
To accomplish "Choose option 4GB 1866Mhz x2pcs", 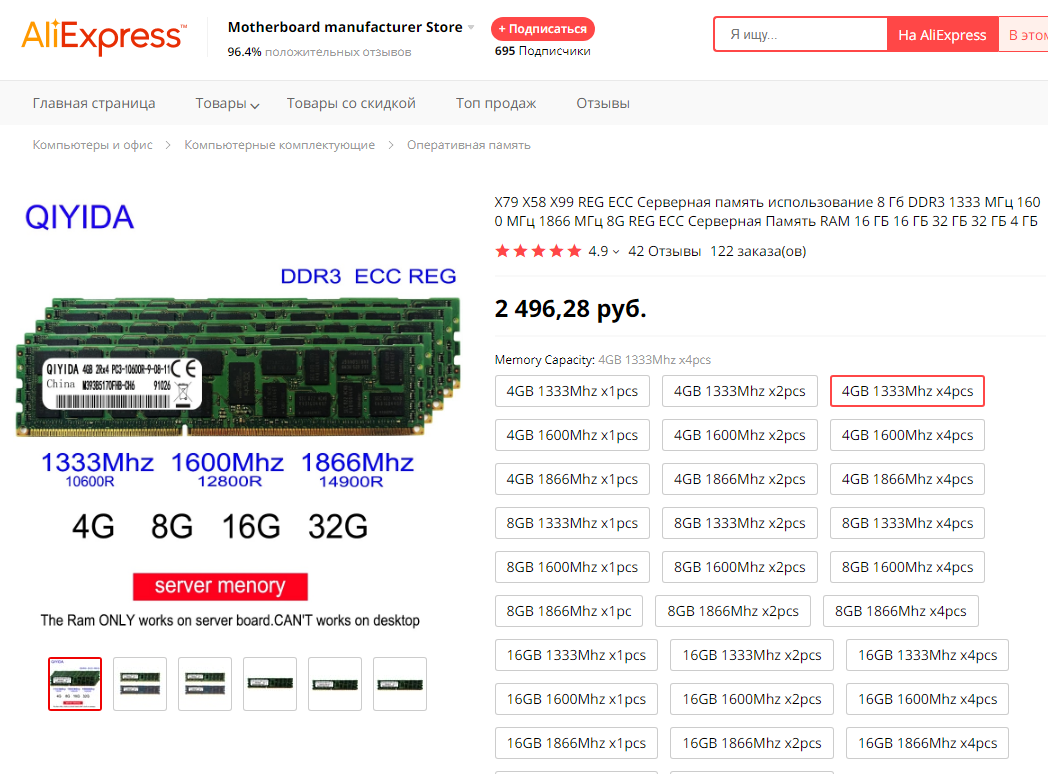I will click(x=740, y=479).
